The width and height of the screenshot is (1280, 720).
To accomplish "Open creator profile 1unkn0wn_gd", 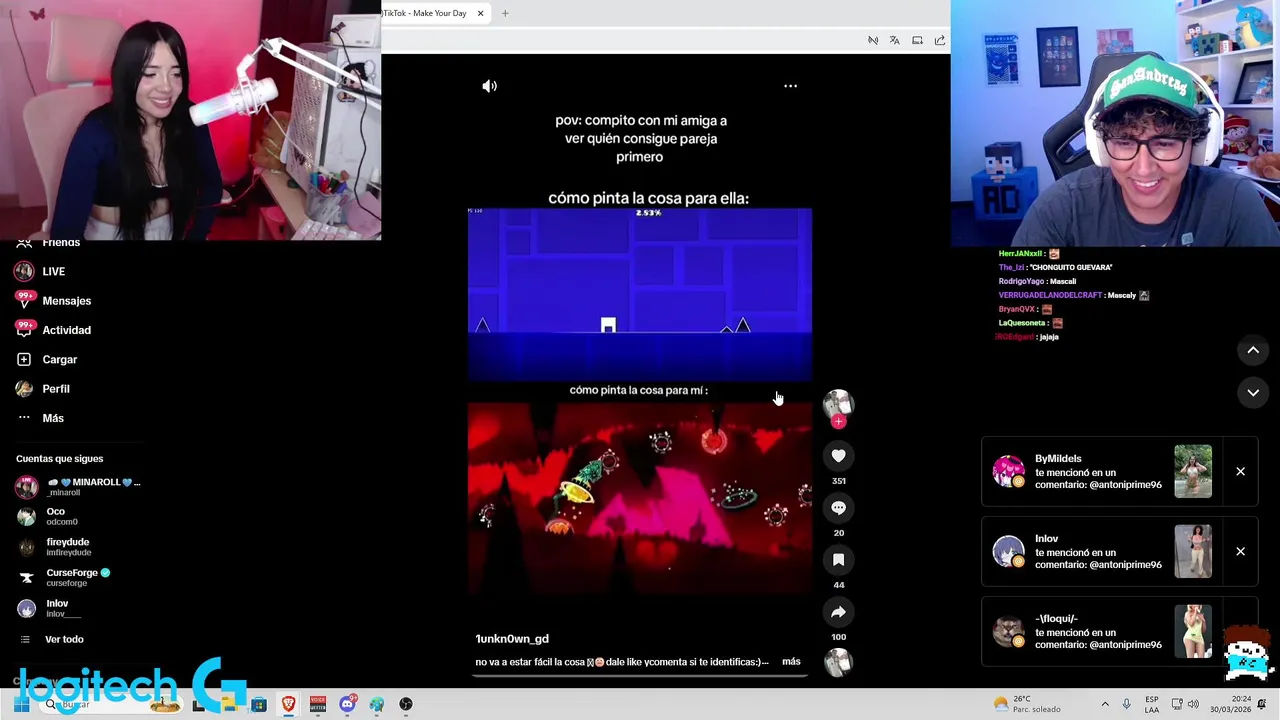I will point(512,639).
